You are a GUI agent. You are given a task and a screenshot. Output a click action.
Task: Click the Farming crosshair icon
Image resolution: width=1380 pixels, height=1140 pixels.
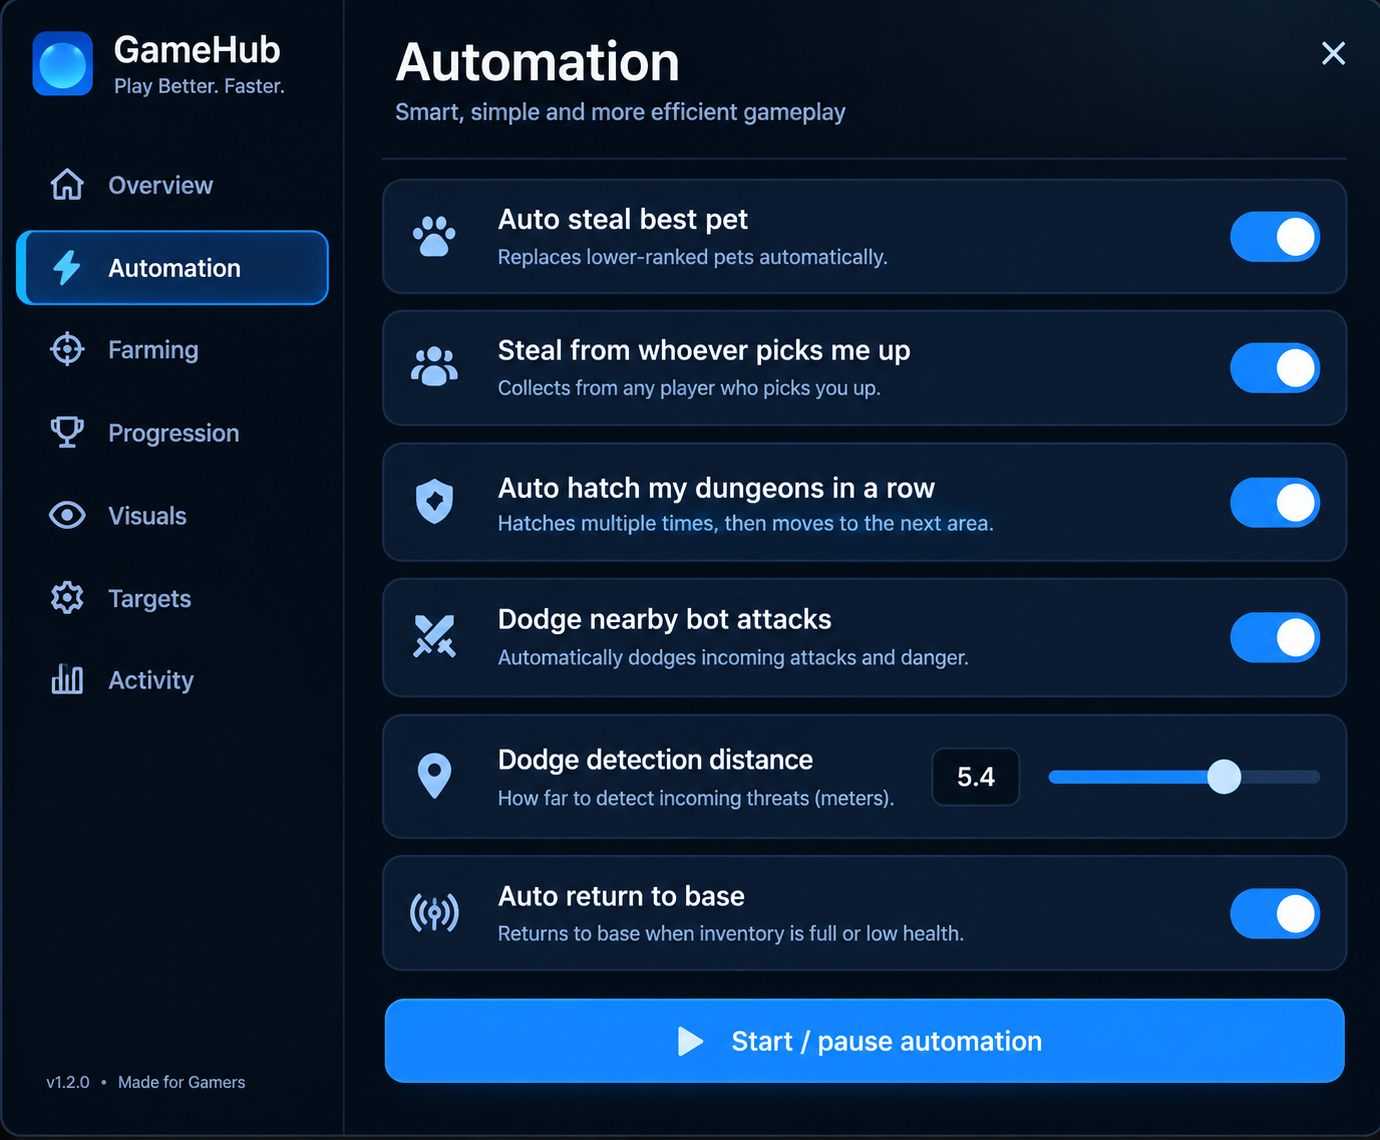[x=67, y=350]
